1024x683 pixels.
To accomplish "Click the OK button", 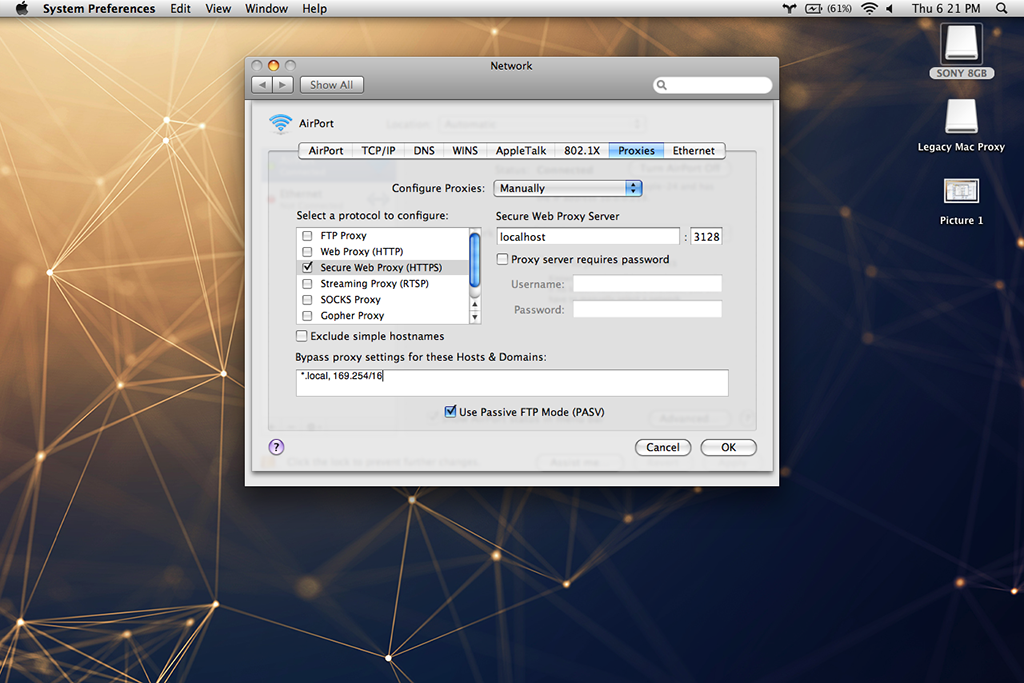I will (728, 447).
